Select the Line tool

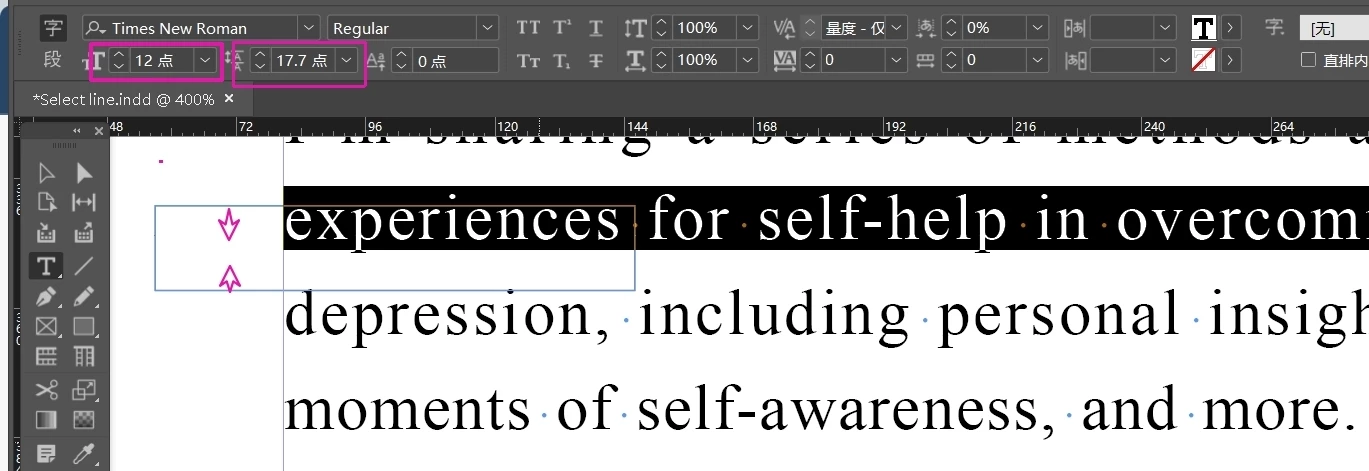click(84, 265)
